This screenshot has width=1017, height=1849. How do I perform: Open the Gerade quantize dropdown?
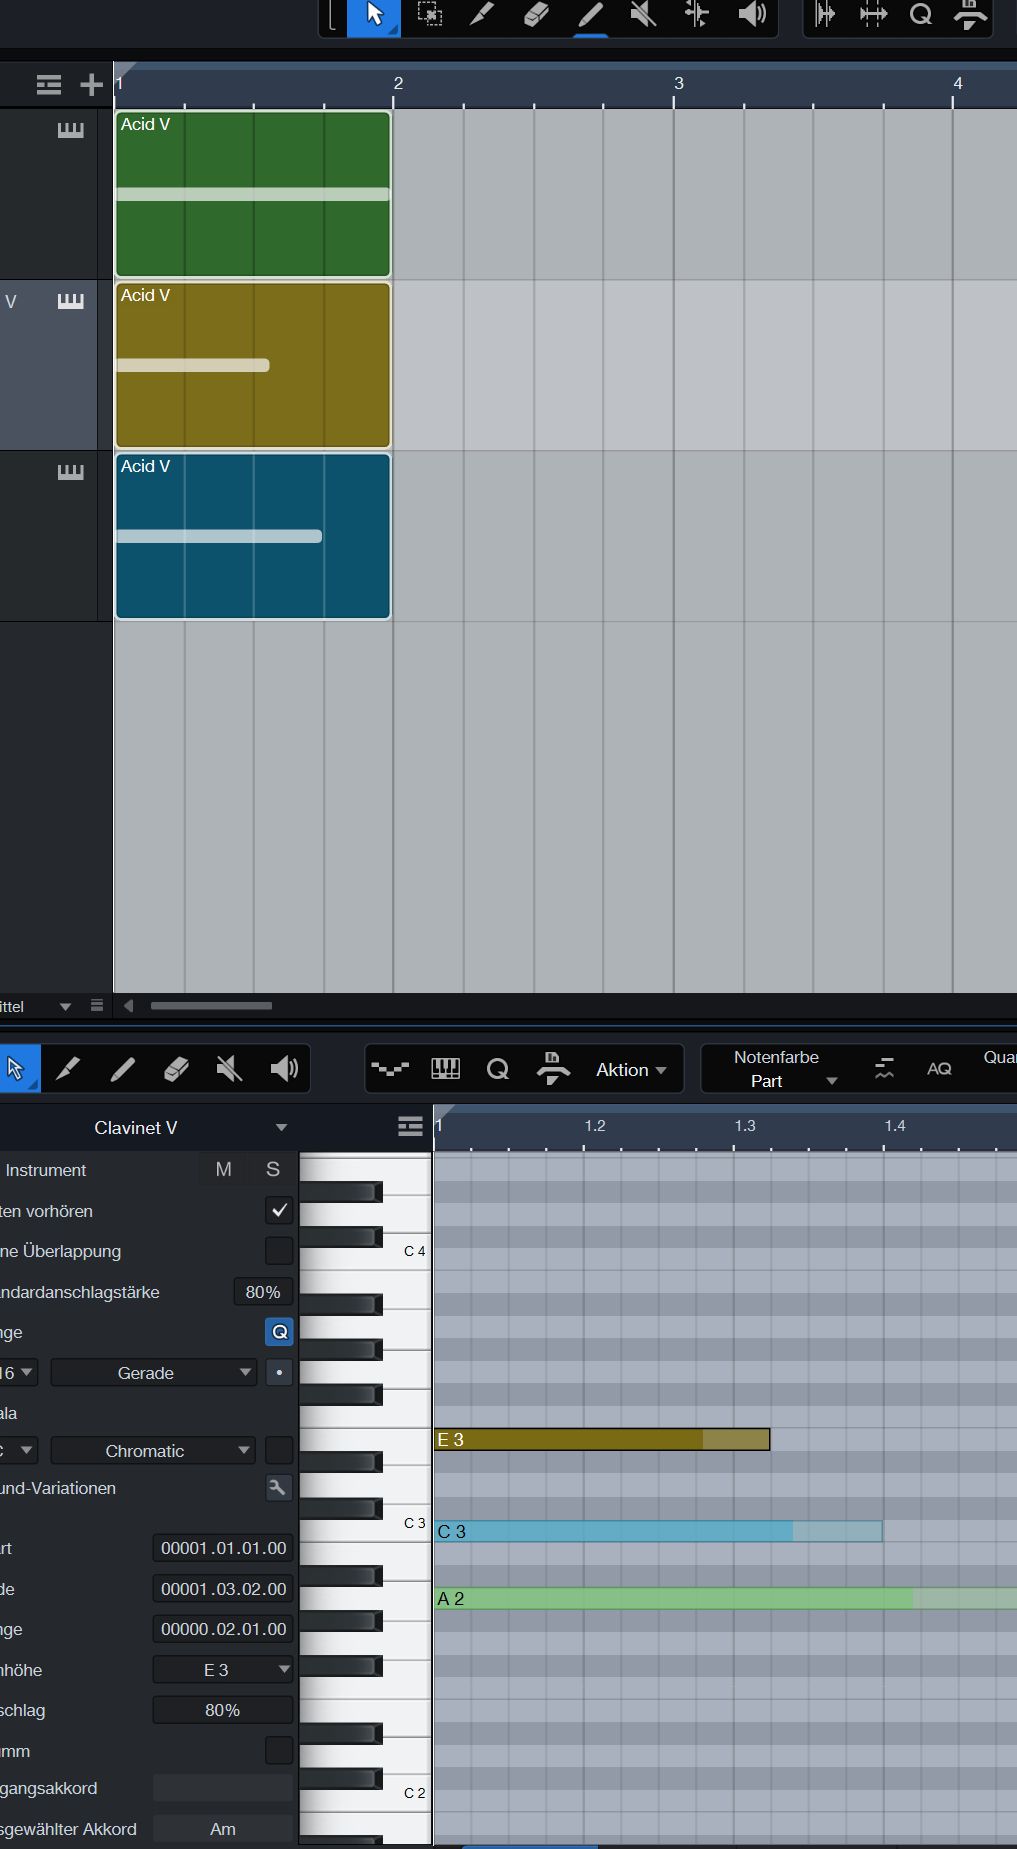(153, 1373)
